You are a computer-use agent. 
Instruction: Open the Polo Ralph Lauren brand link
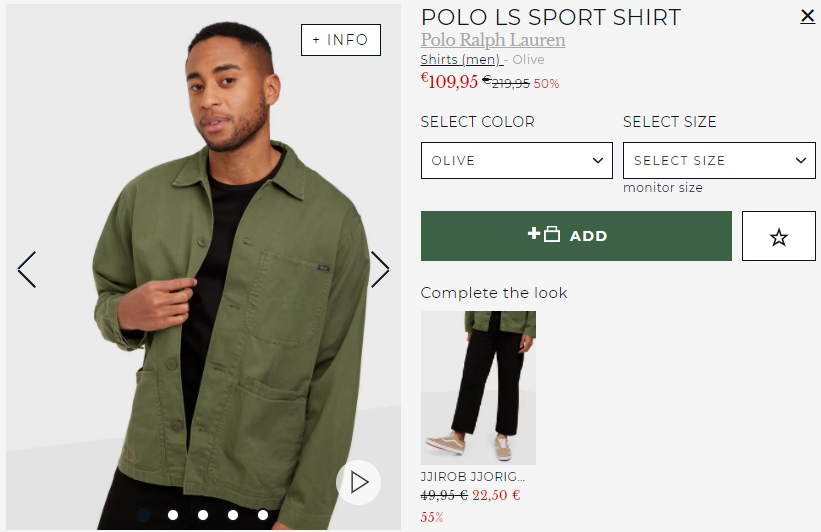(492, 40)
